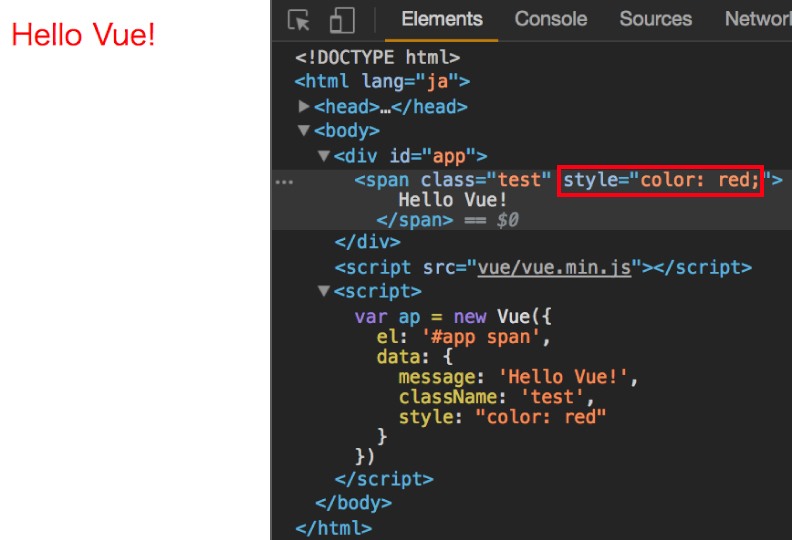Collapse the inline script element
792x540 pixels.
pos(324,291)
